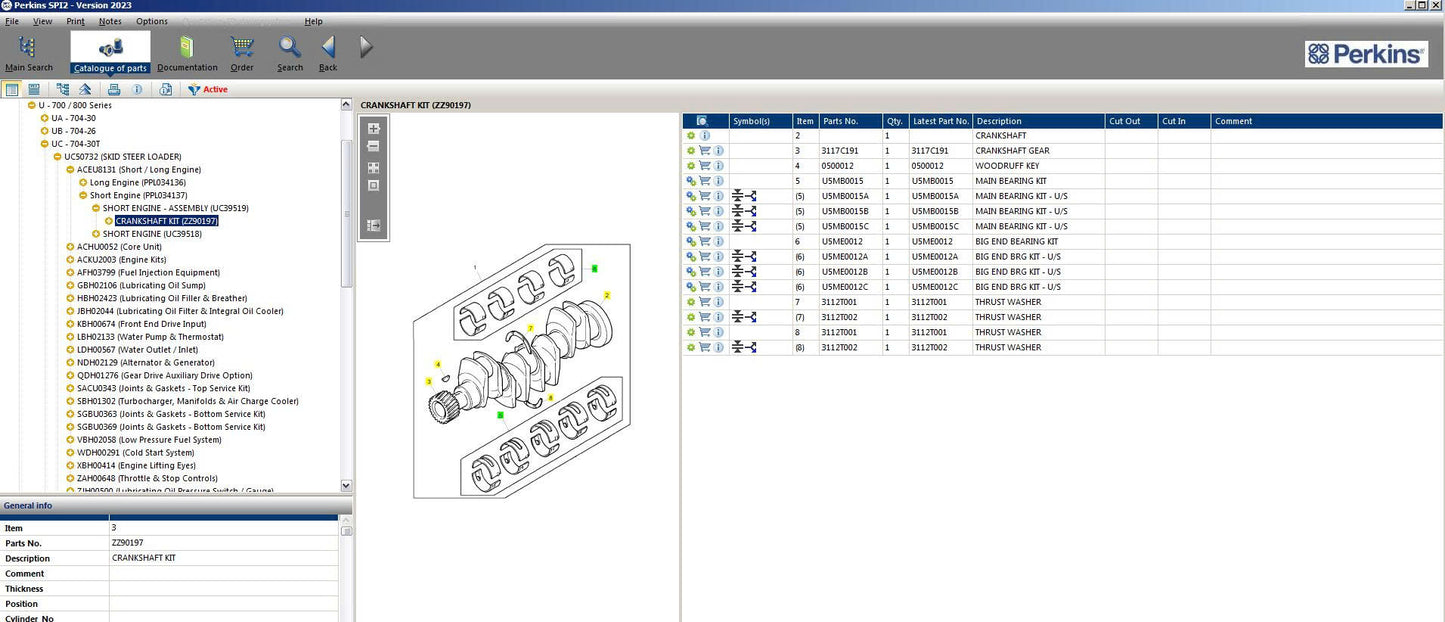Go back using the Back button
This screenshot has width=1445, height=622.
click(x=328, y=50)
